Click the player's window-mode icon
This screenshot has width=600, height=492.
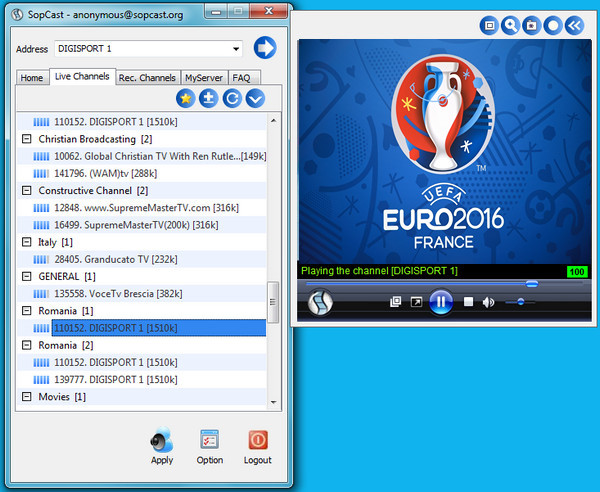pos(489,26)
